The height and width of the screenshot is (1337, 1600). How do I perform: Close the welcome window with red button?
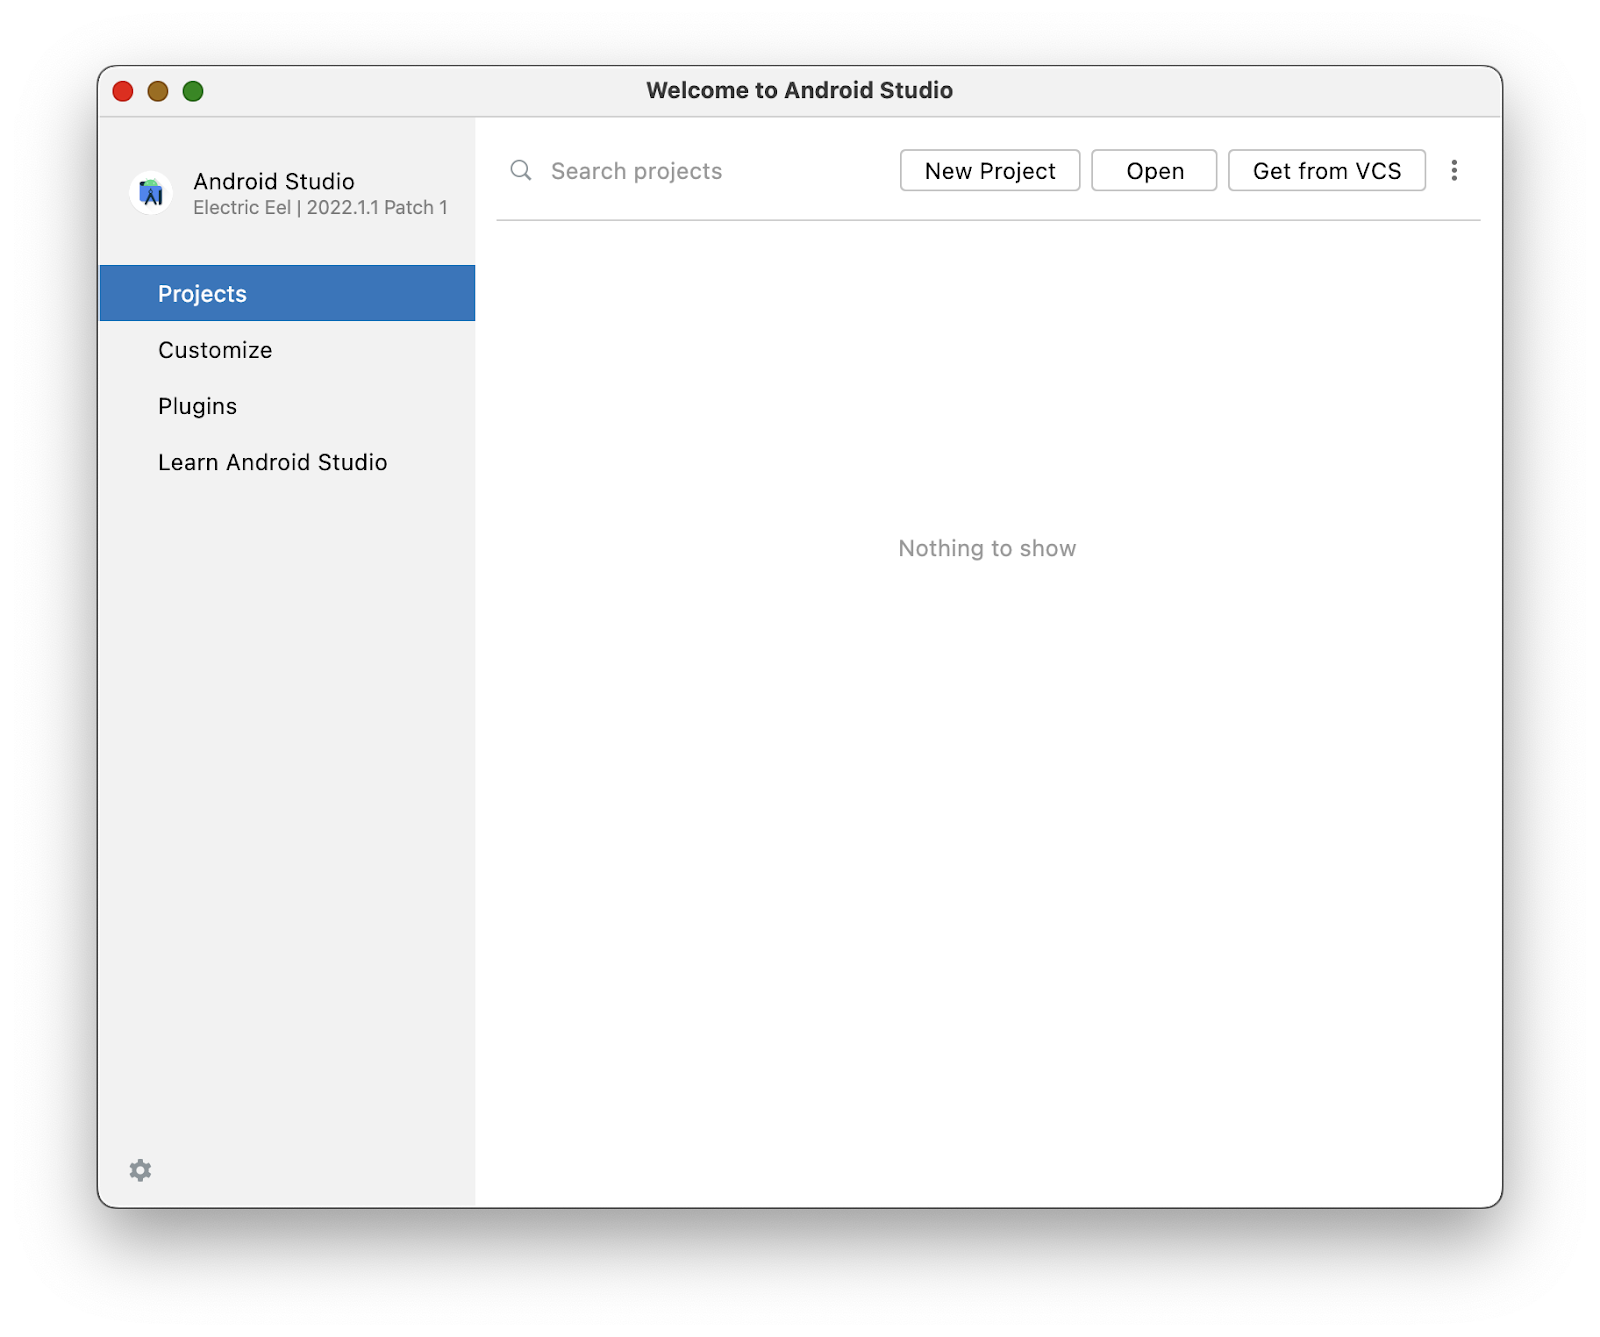pyautogui.click(x=123, y=91)
